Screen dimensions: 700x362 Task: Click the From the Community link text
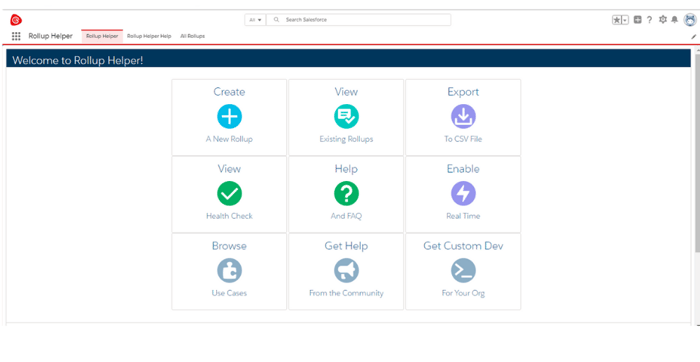pyautogui.click(x=346, y=293)
